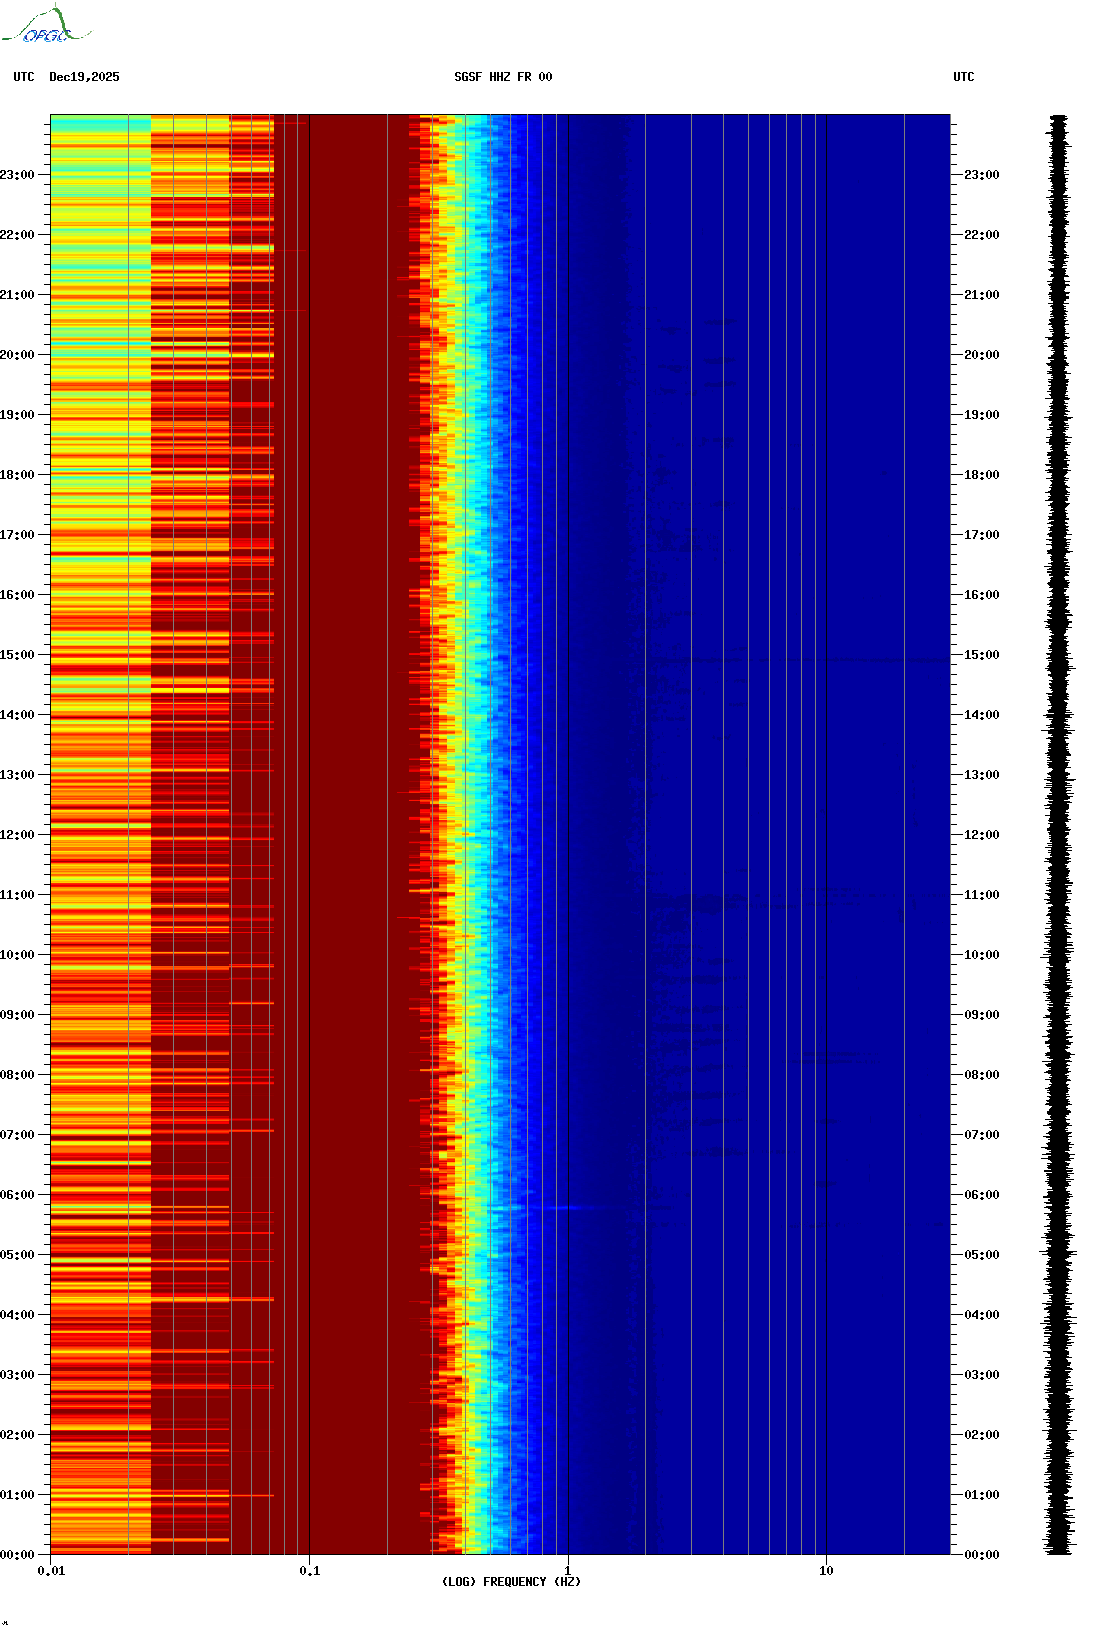
Task: Click the right-axis 22:00 label
Action: (982, 235)
